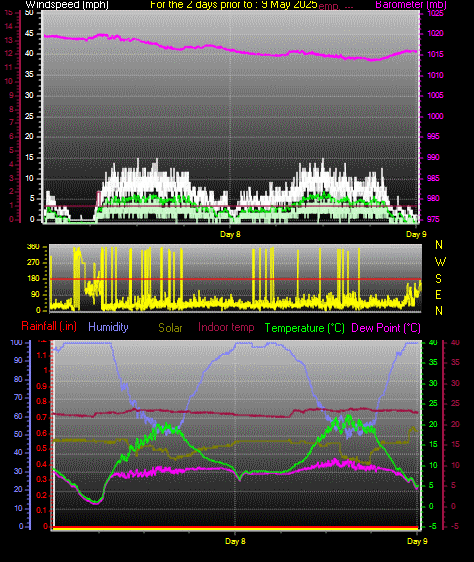
Task: Click the Windspeed (mph) axis title
Action: 67,5
